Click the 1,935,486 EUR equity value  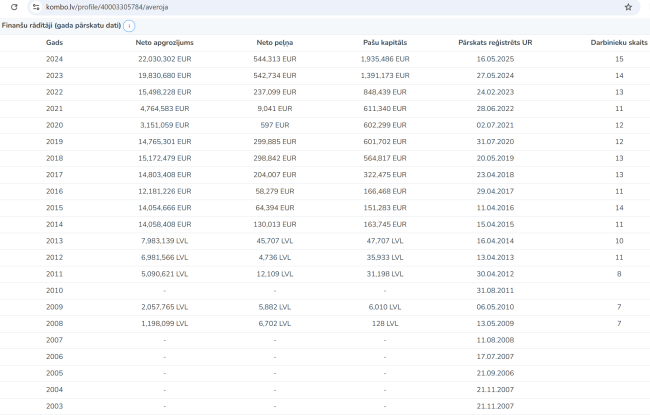pos(384,59)
